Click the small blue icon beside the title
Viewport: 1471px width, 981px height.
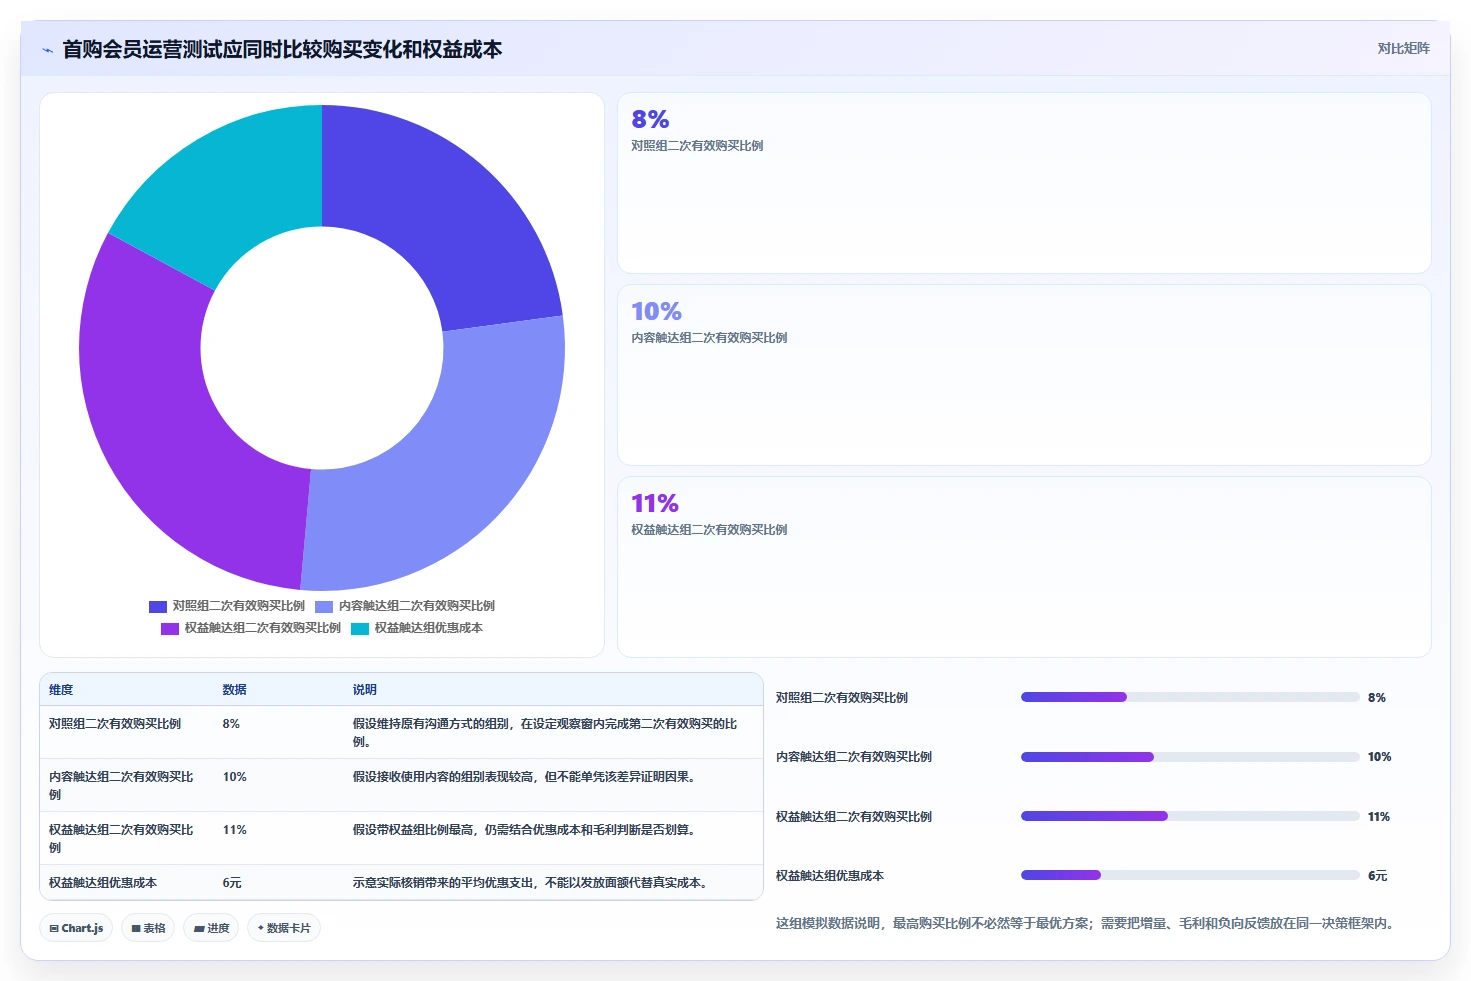[47, 50]
